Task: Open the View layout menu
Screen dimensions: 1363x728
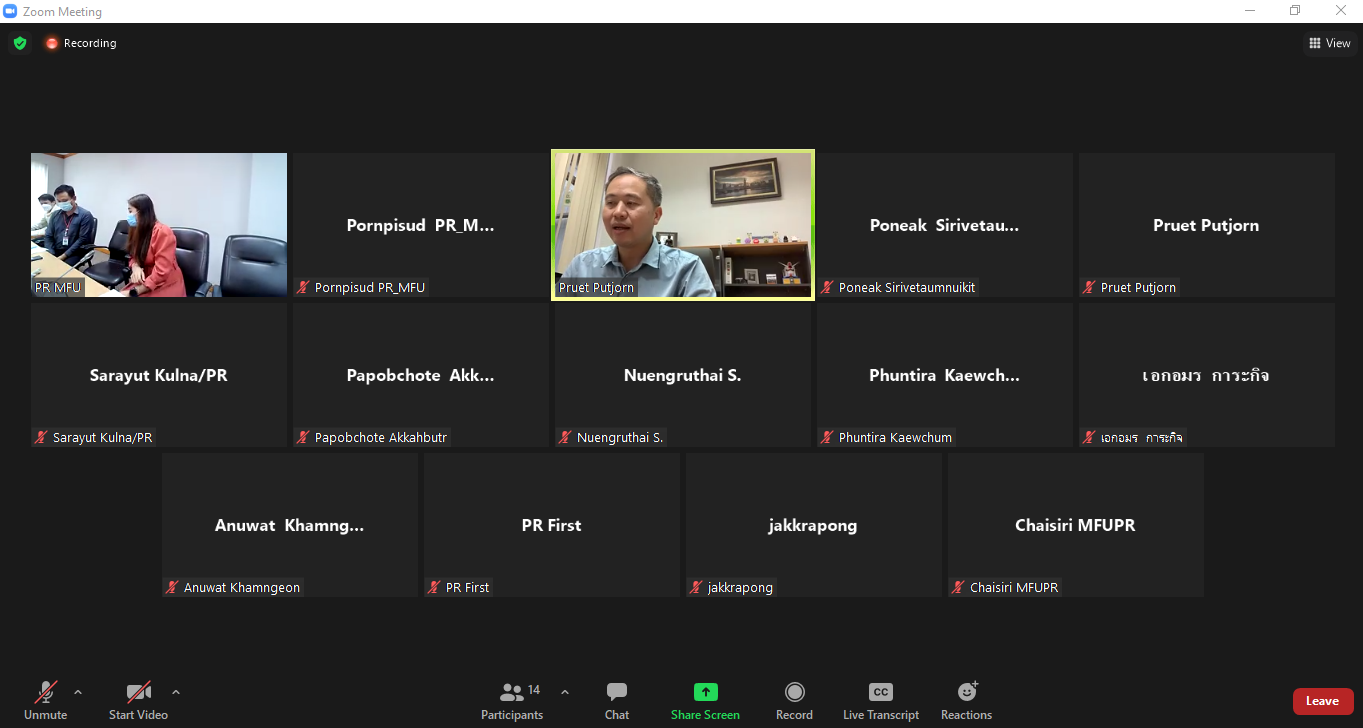Action: (1330, 43)
